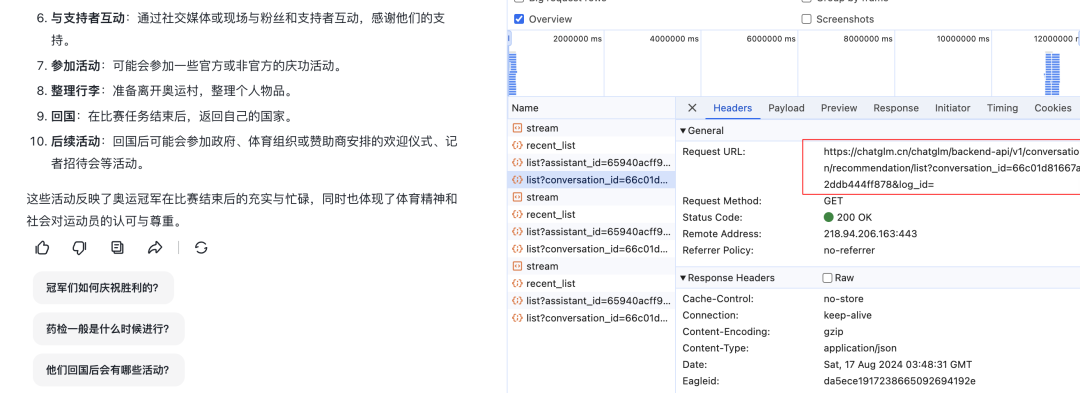Click the bold text 后续活动
Image resolution: width=1080 pixels, height=393 pixels.
click(75, 142)
